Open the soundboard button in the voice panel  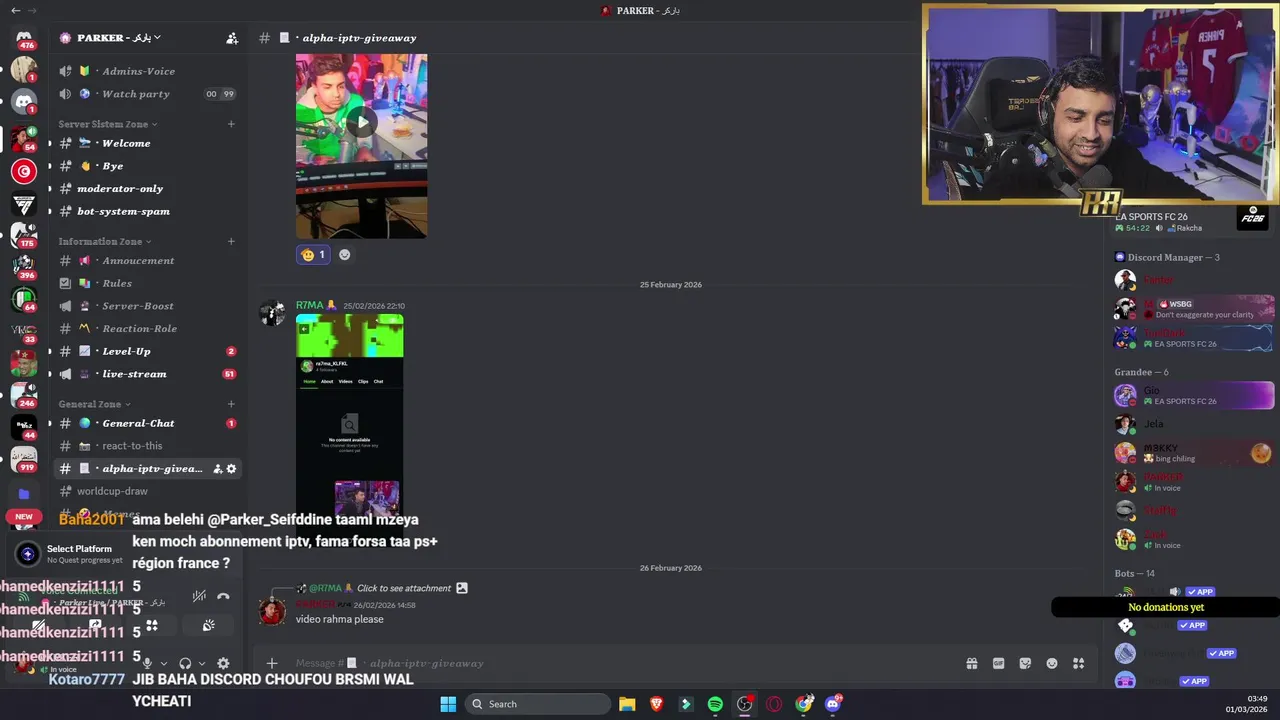point(208,625)
